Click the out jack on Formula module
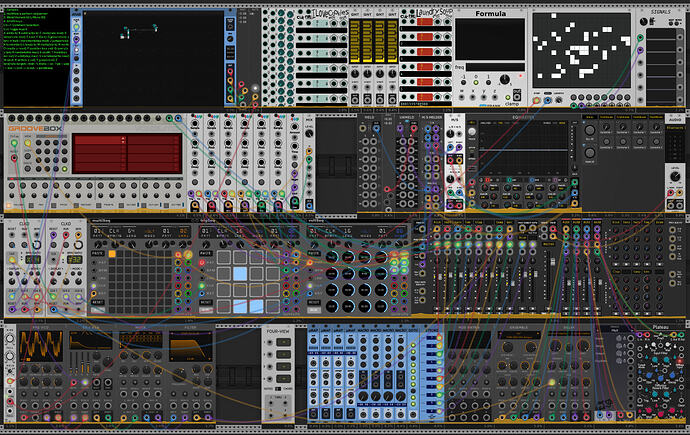This screenshot has width=690, height=435. tap(517, 95)
